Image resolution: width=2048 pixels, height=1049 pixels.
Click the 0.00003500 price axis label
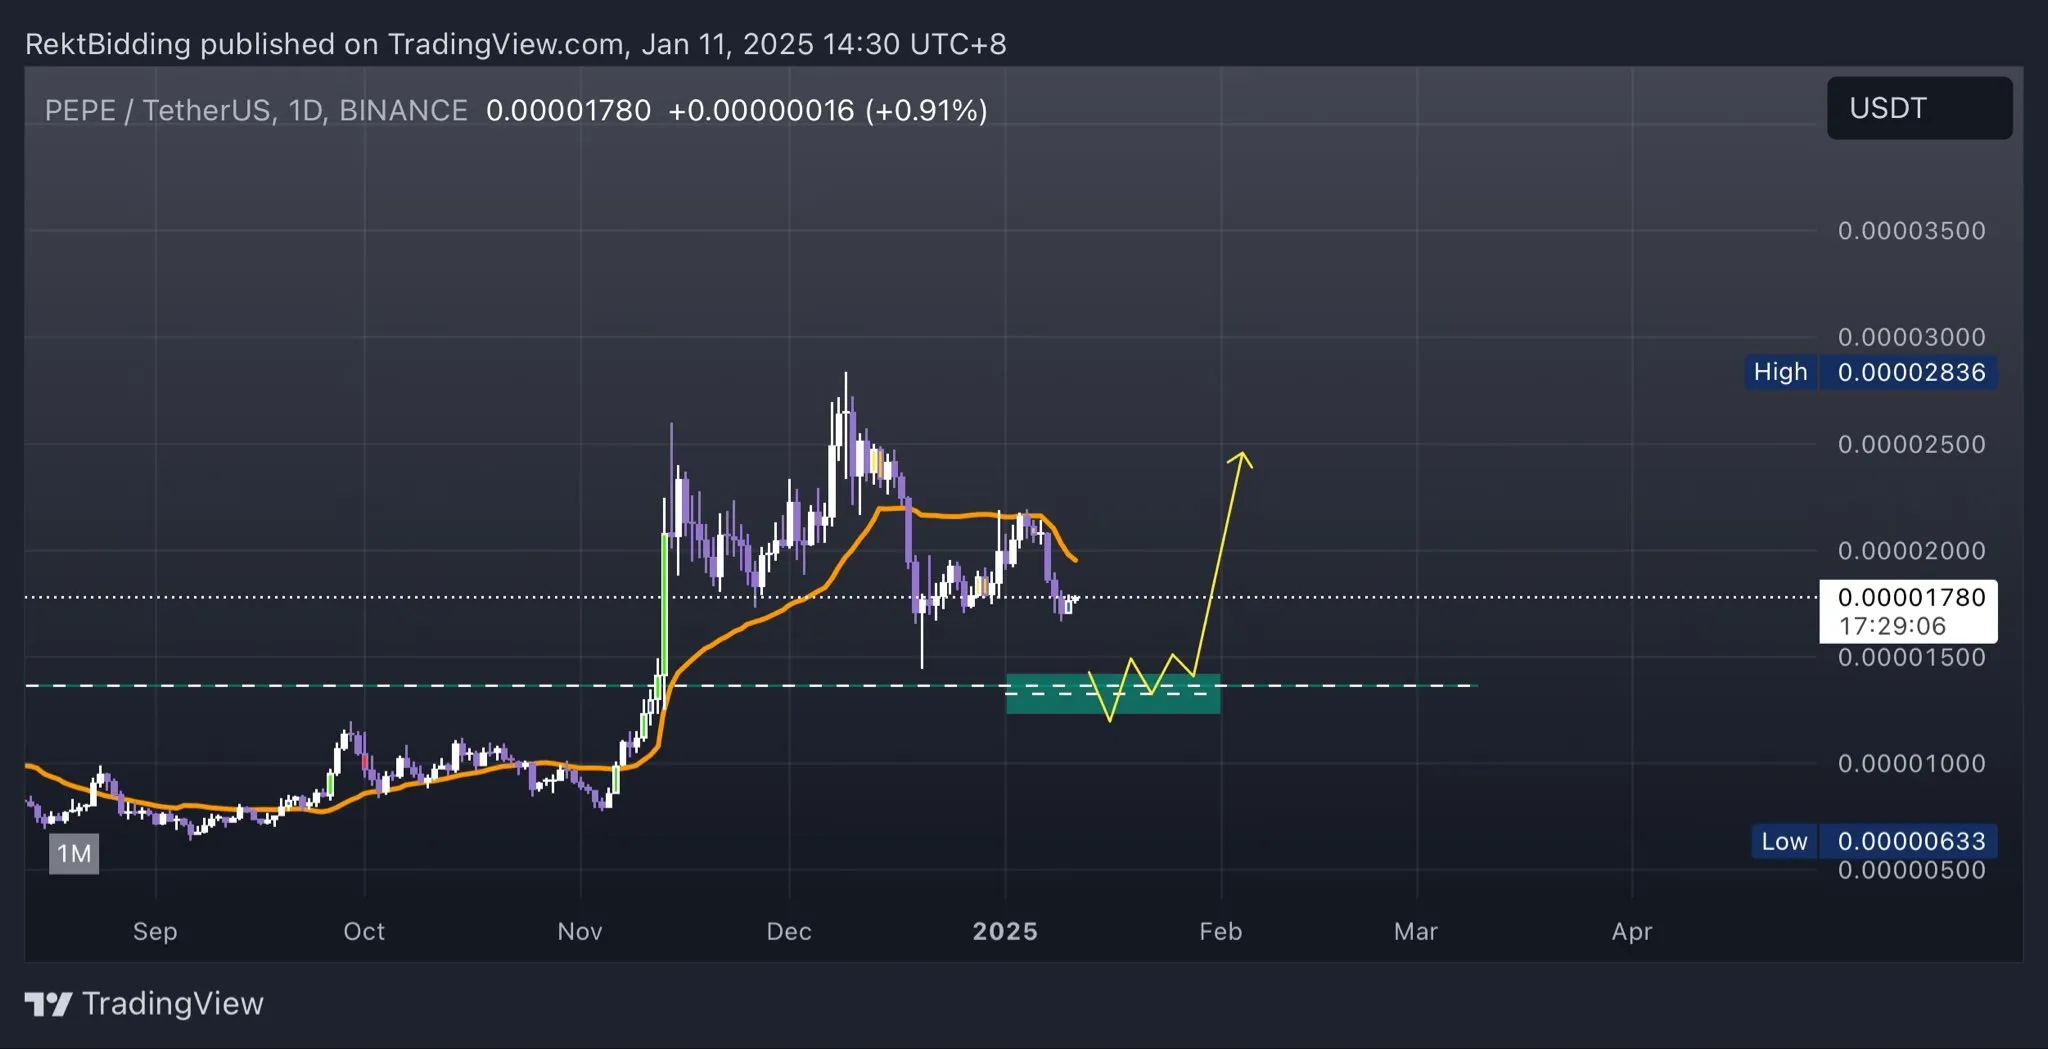[x=1911, y=231]
